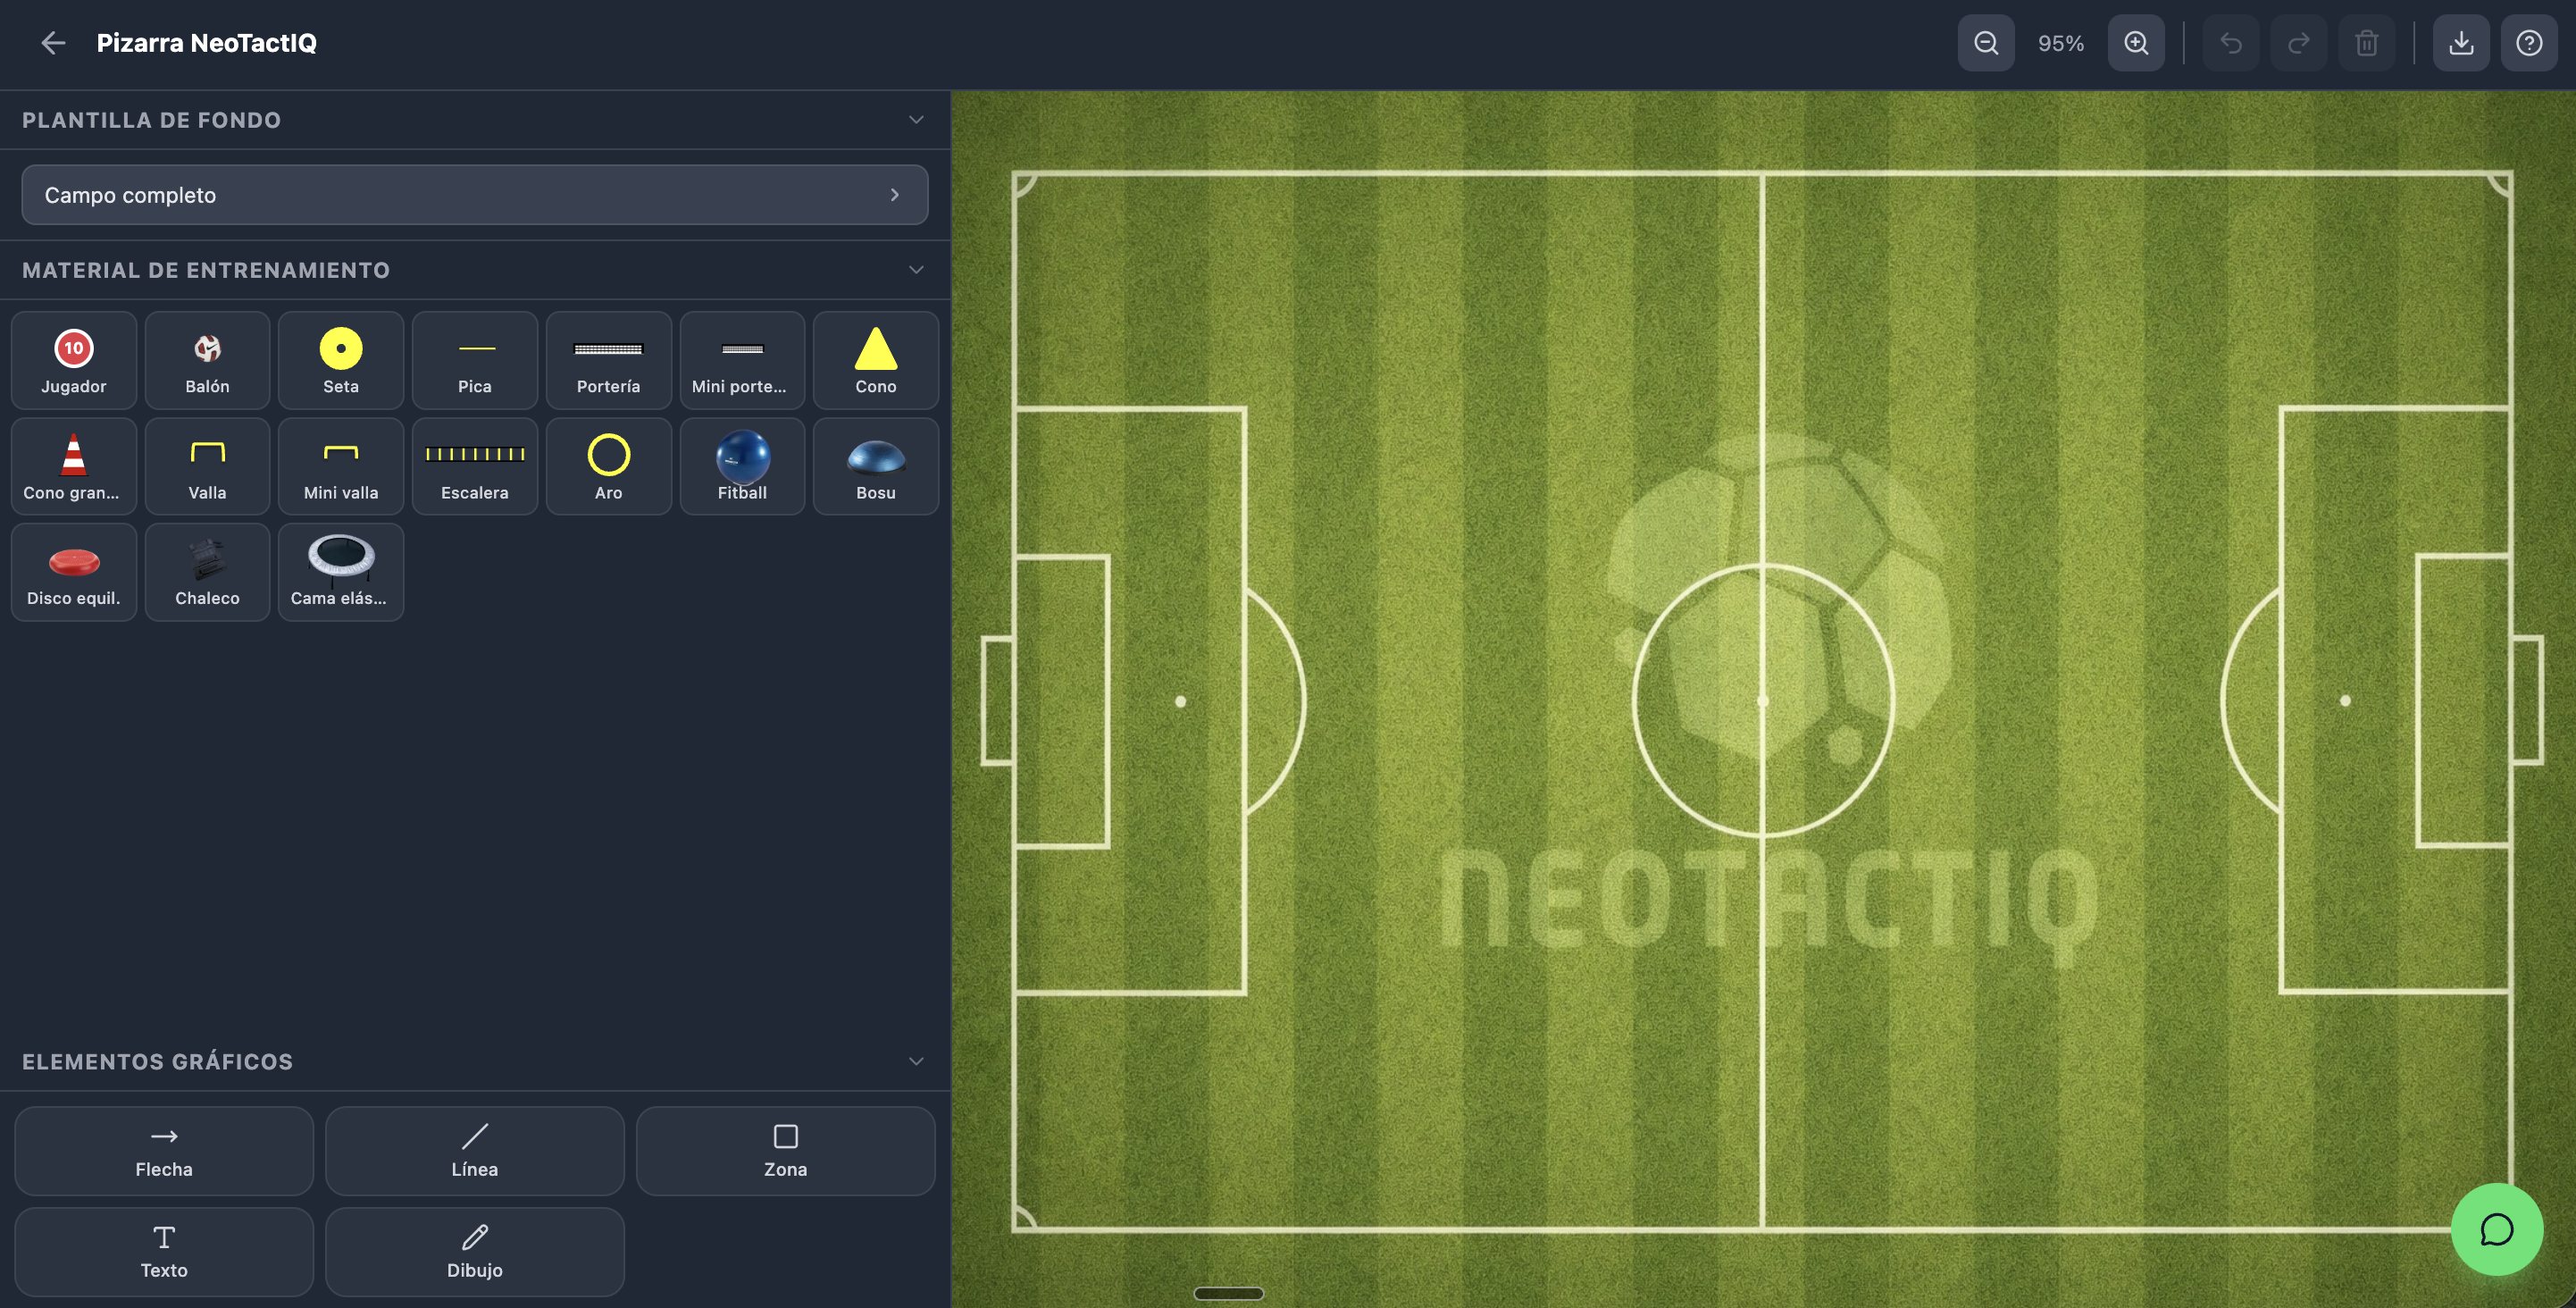Open help with the question mark icon
2576x1308 pixels.
tap(2529, 43)
